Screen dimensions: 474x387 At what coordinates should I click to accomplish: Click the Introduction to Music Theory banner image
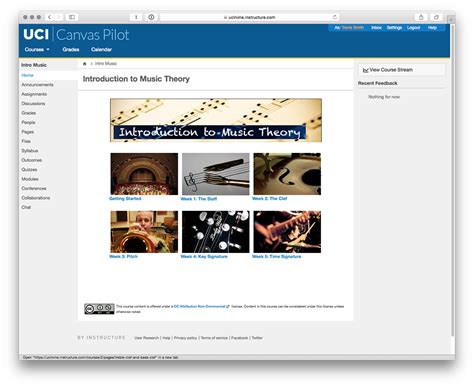(x=216, y=120)
